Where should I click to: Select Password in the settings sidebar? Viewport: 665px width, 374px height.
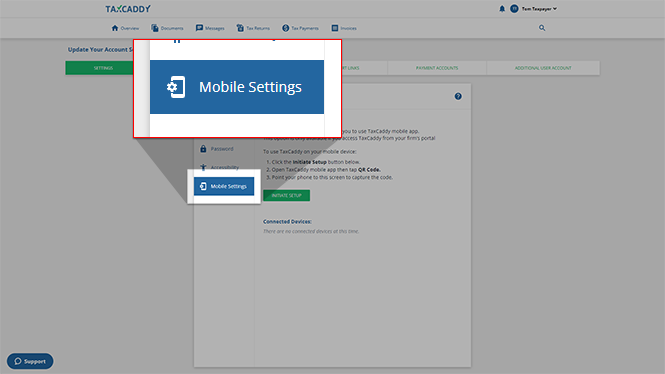tap(217, 149)
